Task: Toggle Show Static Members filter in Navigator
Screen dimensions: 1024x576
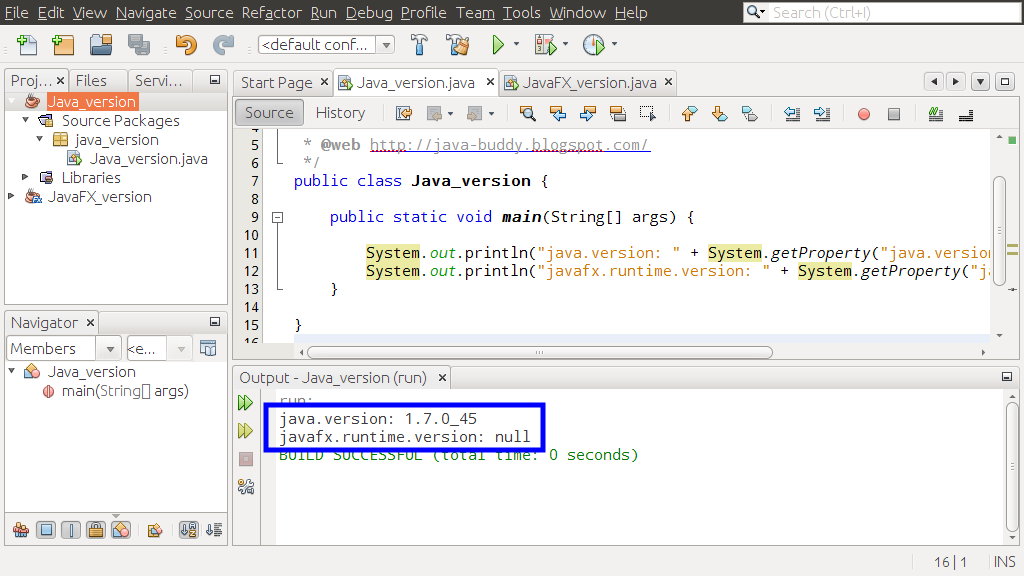Action: [71, 530]
